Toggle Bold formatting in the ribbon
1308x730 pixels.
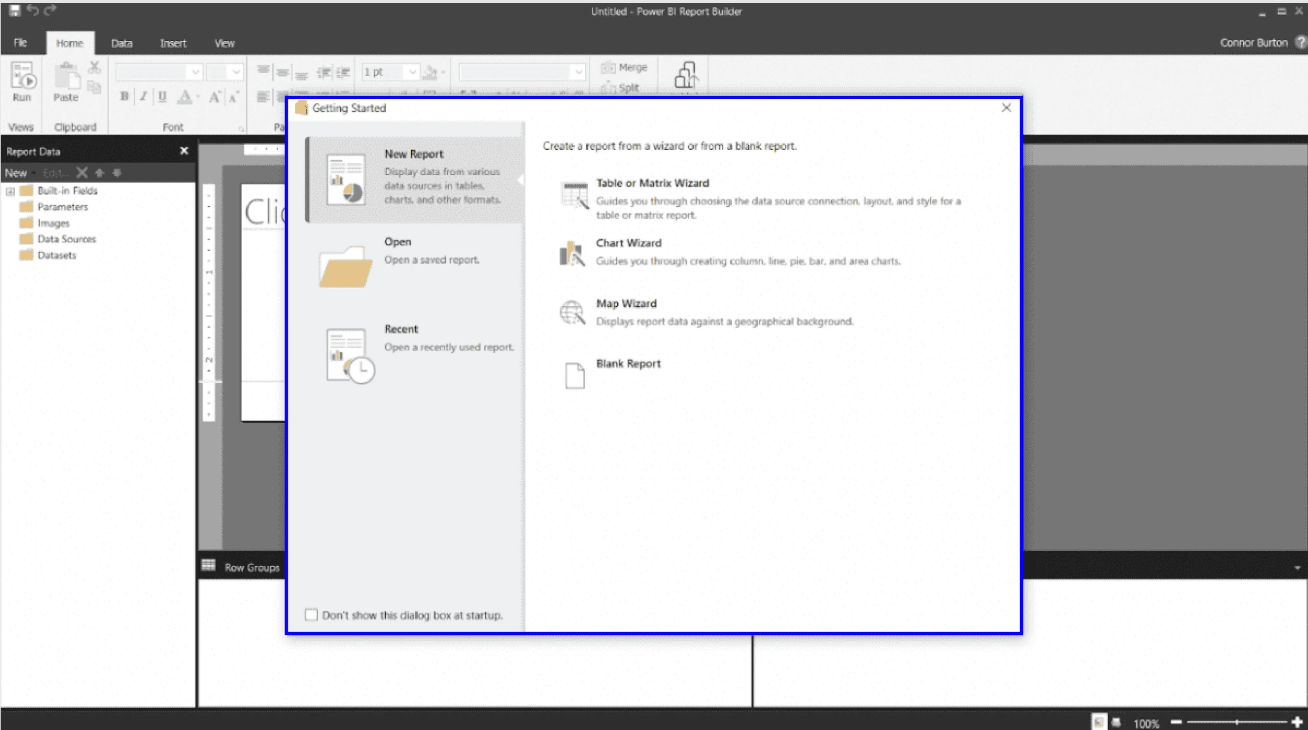[x=124, y=96]
